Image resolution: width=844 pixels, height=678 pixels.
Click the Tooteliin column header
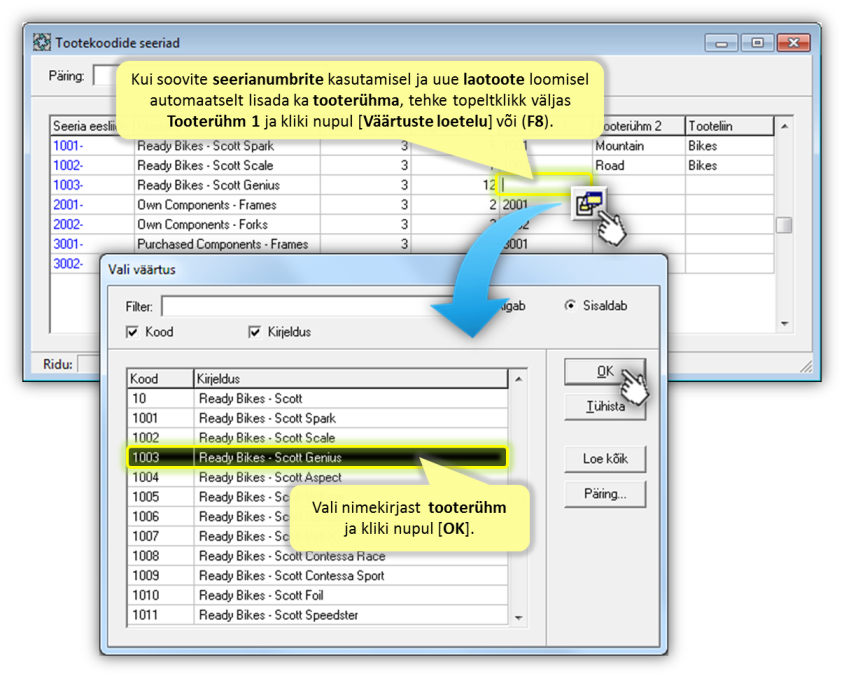coord(728,126)
